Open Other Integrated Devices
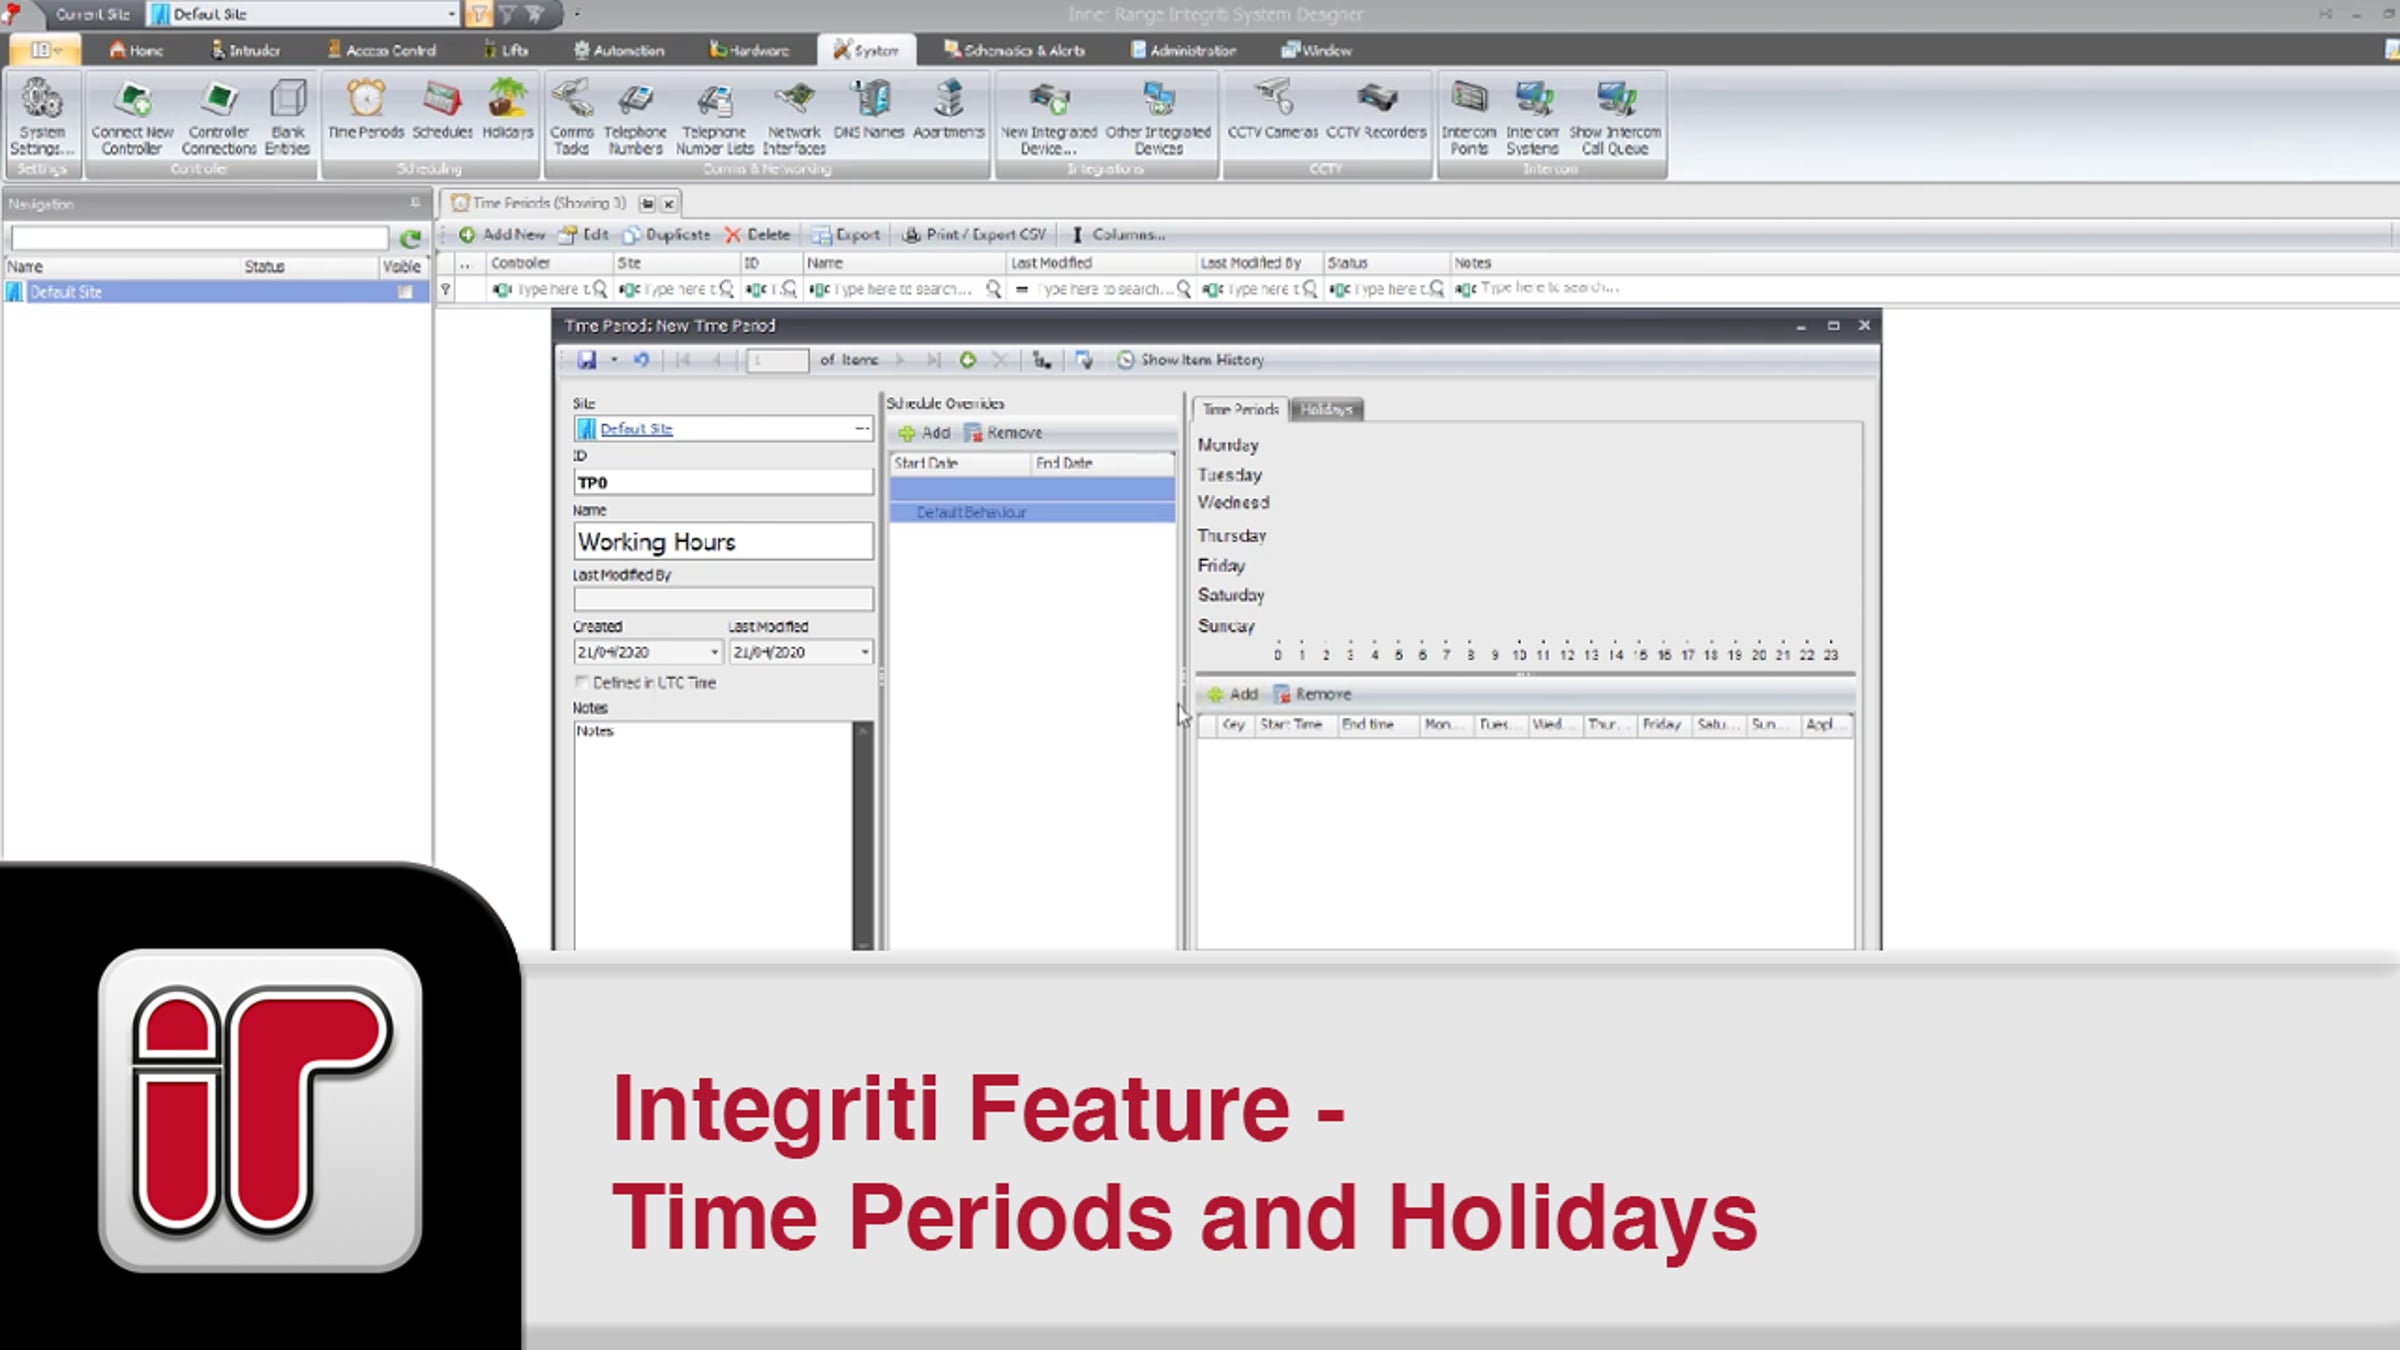The image size is (2400, 1350). tap(1158, 117)
